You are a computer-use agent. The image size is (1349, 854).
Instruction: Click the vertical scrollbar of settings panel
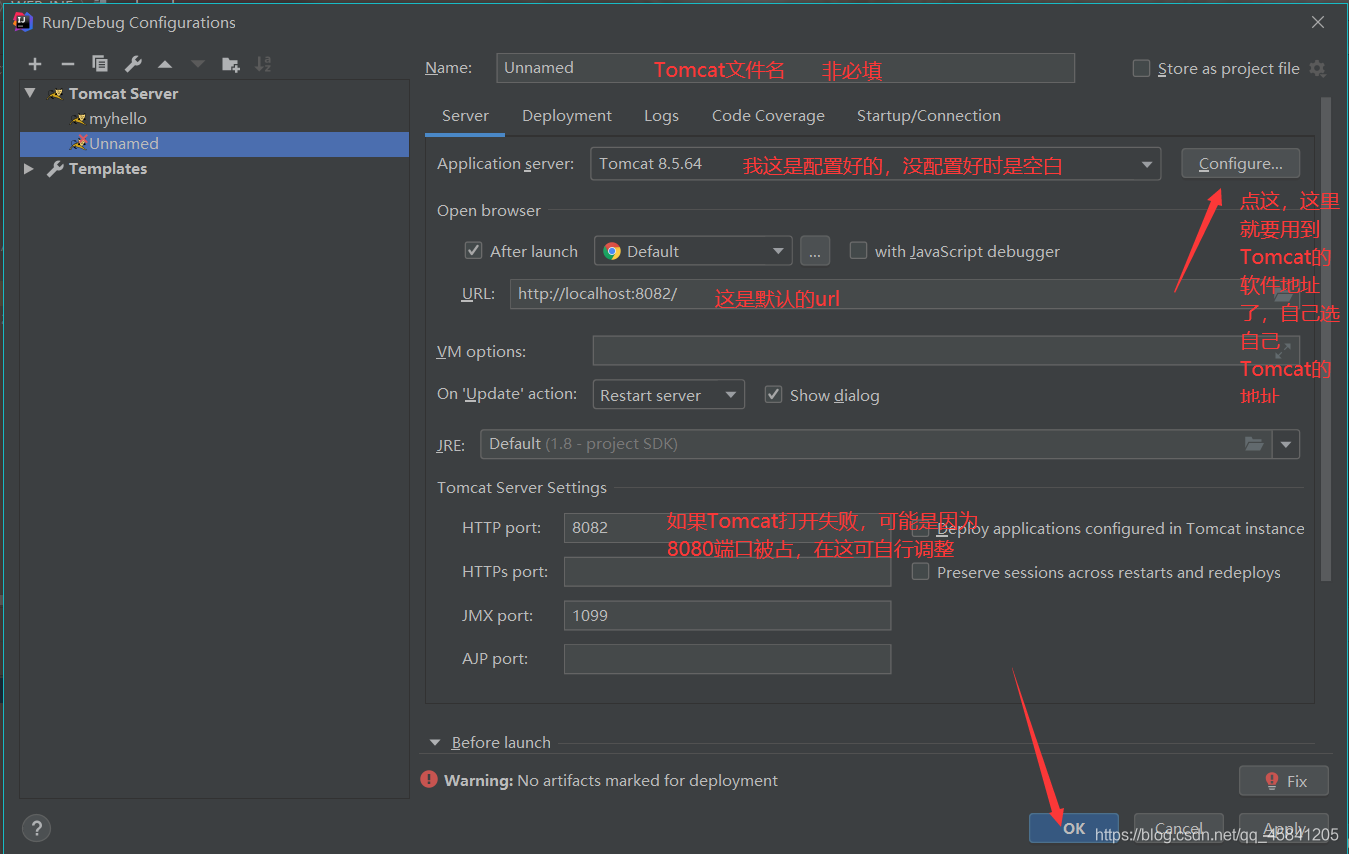[1326, 338]
